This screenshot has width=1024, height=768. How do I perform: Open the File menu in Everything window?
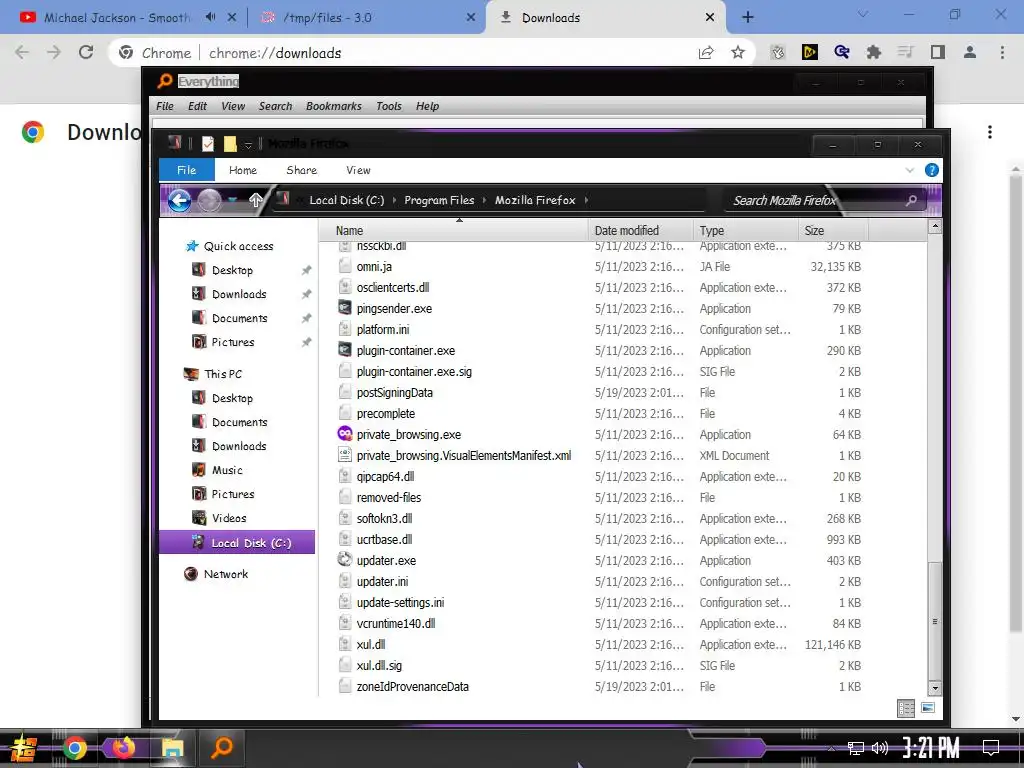click(165, 106)
